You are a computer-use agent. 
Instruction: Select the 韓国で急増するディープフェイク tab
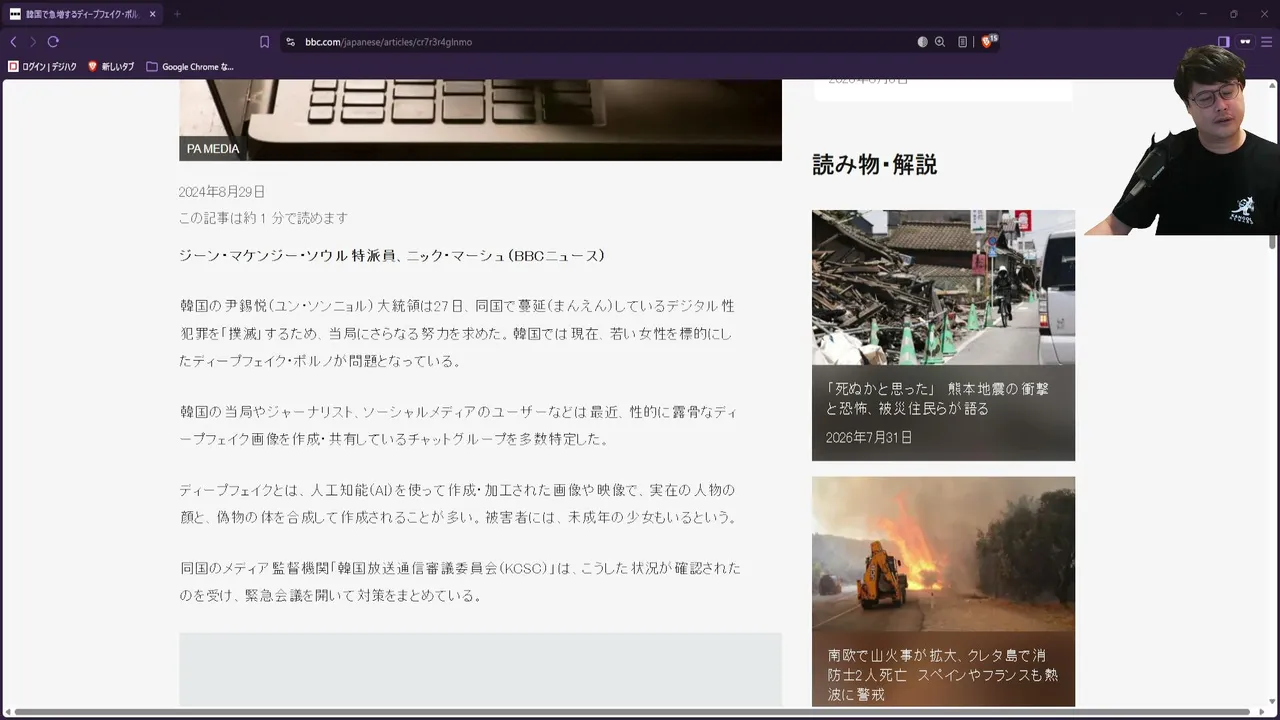84,14
